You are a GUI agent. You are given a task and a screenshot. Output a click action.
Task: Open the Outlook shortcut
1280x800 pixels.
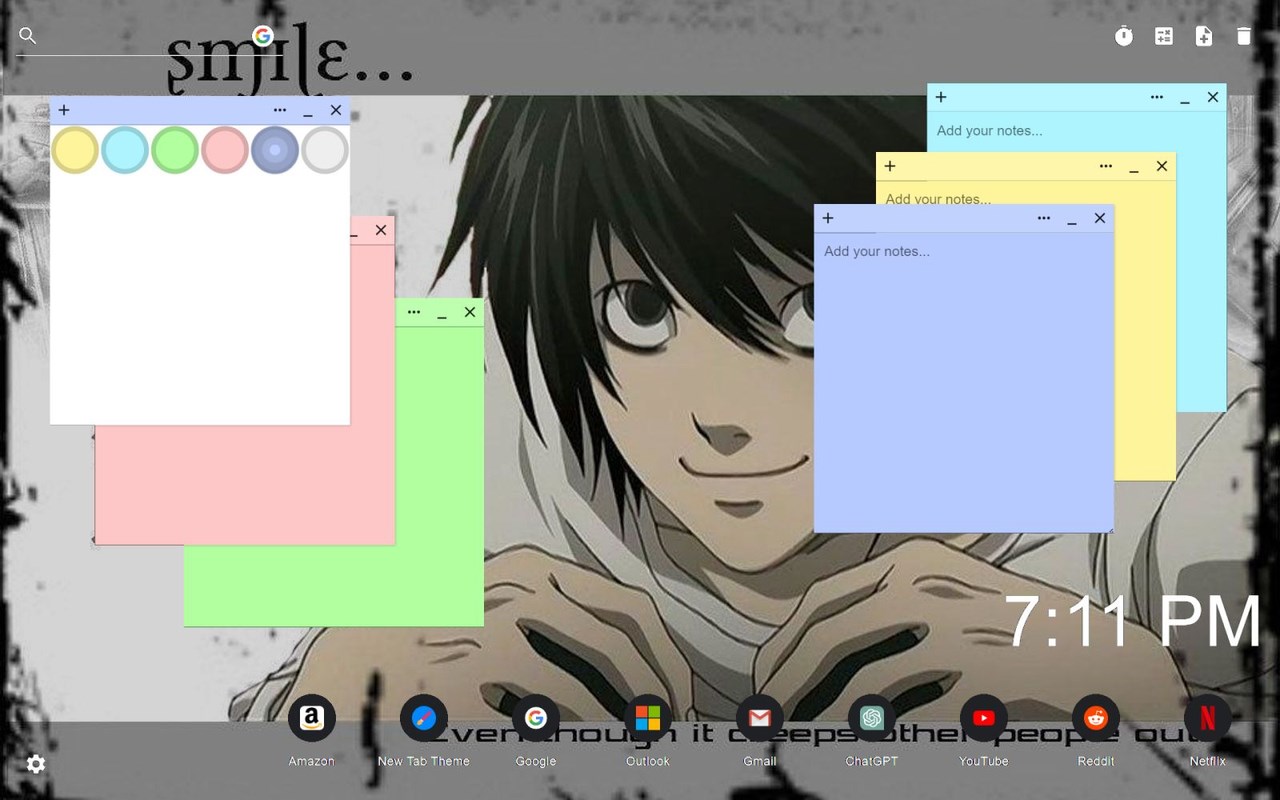[648, 718]
